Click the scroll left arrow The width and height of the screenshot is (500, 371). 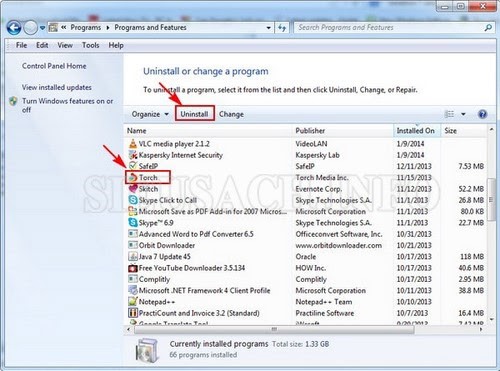click(129, 329)
